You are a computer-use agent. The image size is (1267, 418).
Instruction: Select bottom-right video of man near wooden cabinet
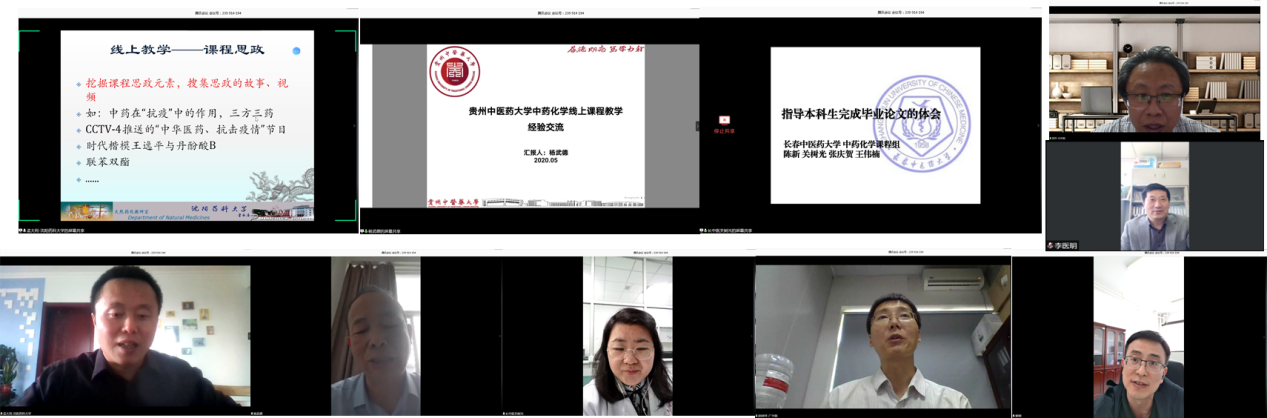point(1138,338)
